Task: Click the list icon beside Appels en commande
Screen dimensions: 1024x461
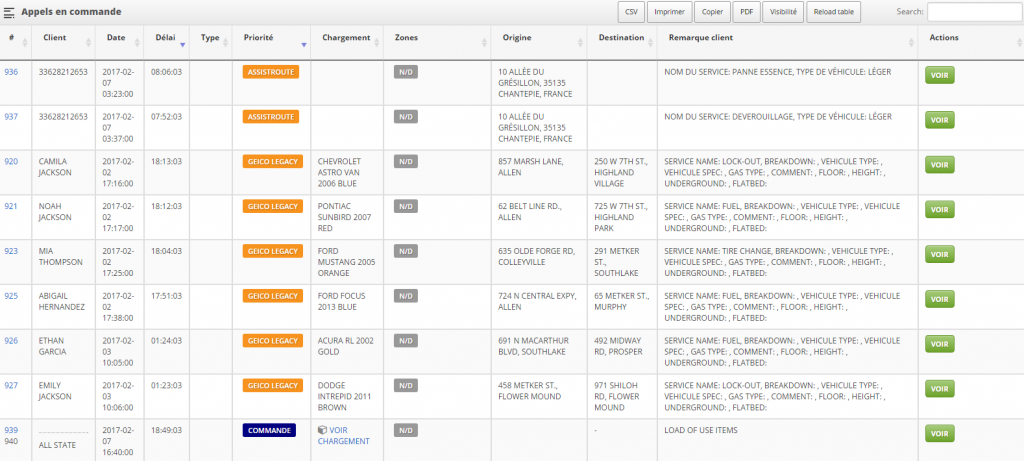Action: pos(9,12)
